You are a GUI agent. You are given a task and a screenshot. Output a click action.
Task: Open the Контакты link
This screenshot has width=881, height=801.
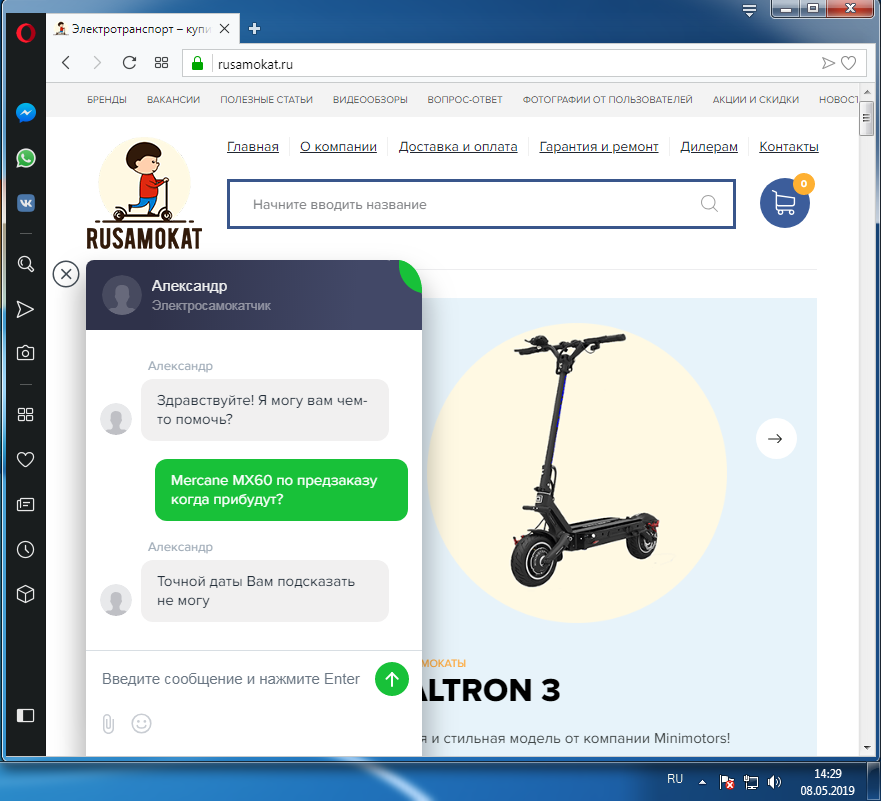789,147
